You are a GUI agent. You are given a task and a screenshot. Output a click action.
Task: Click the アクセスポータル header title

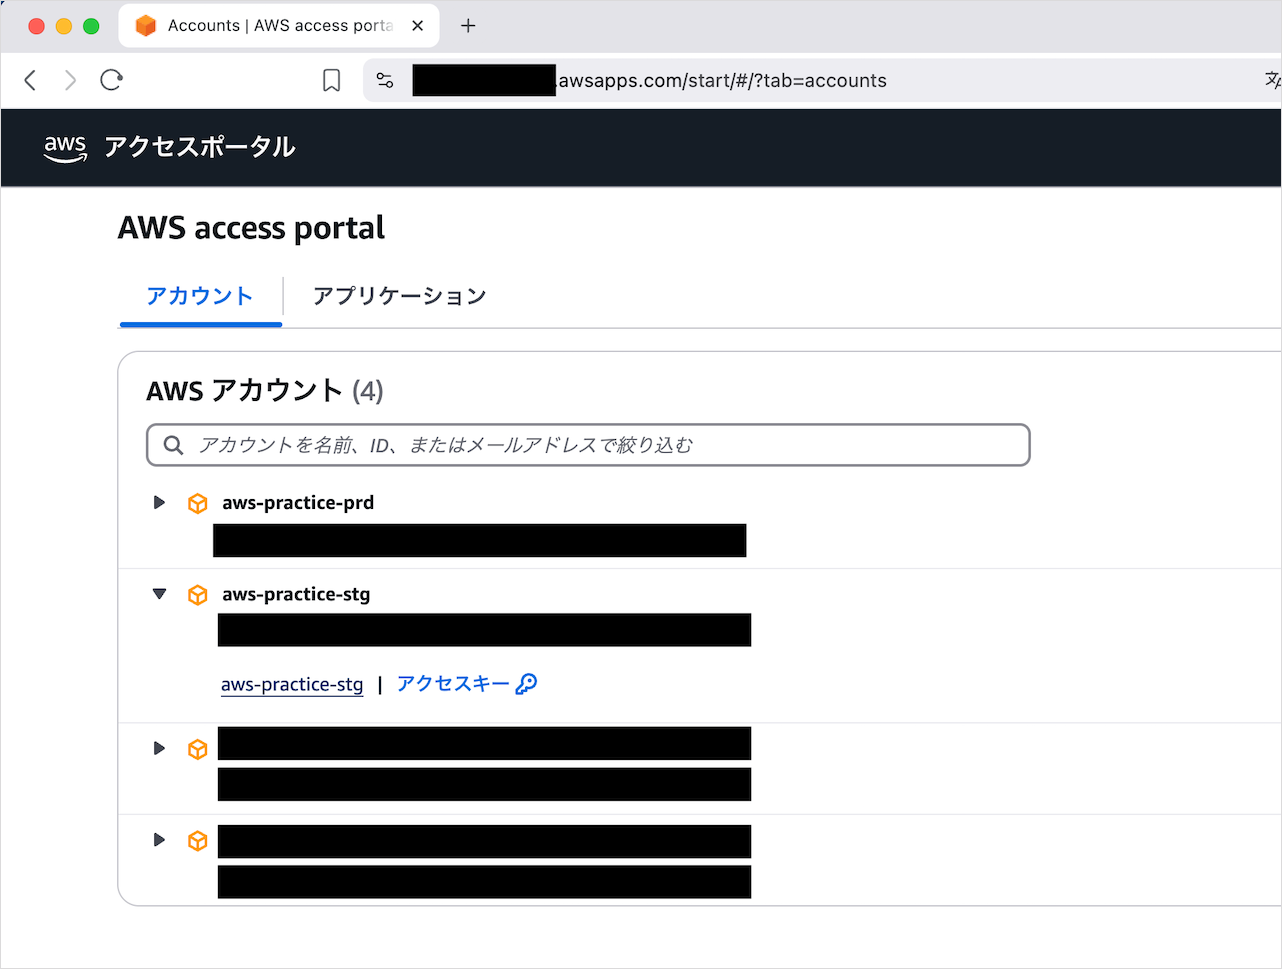tap(200, 147)
